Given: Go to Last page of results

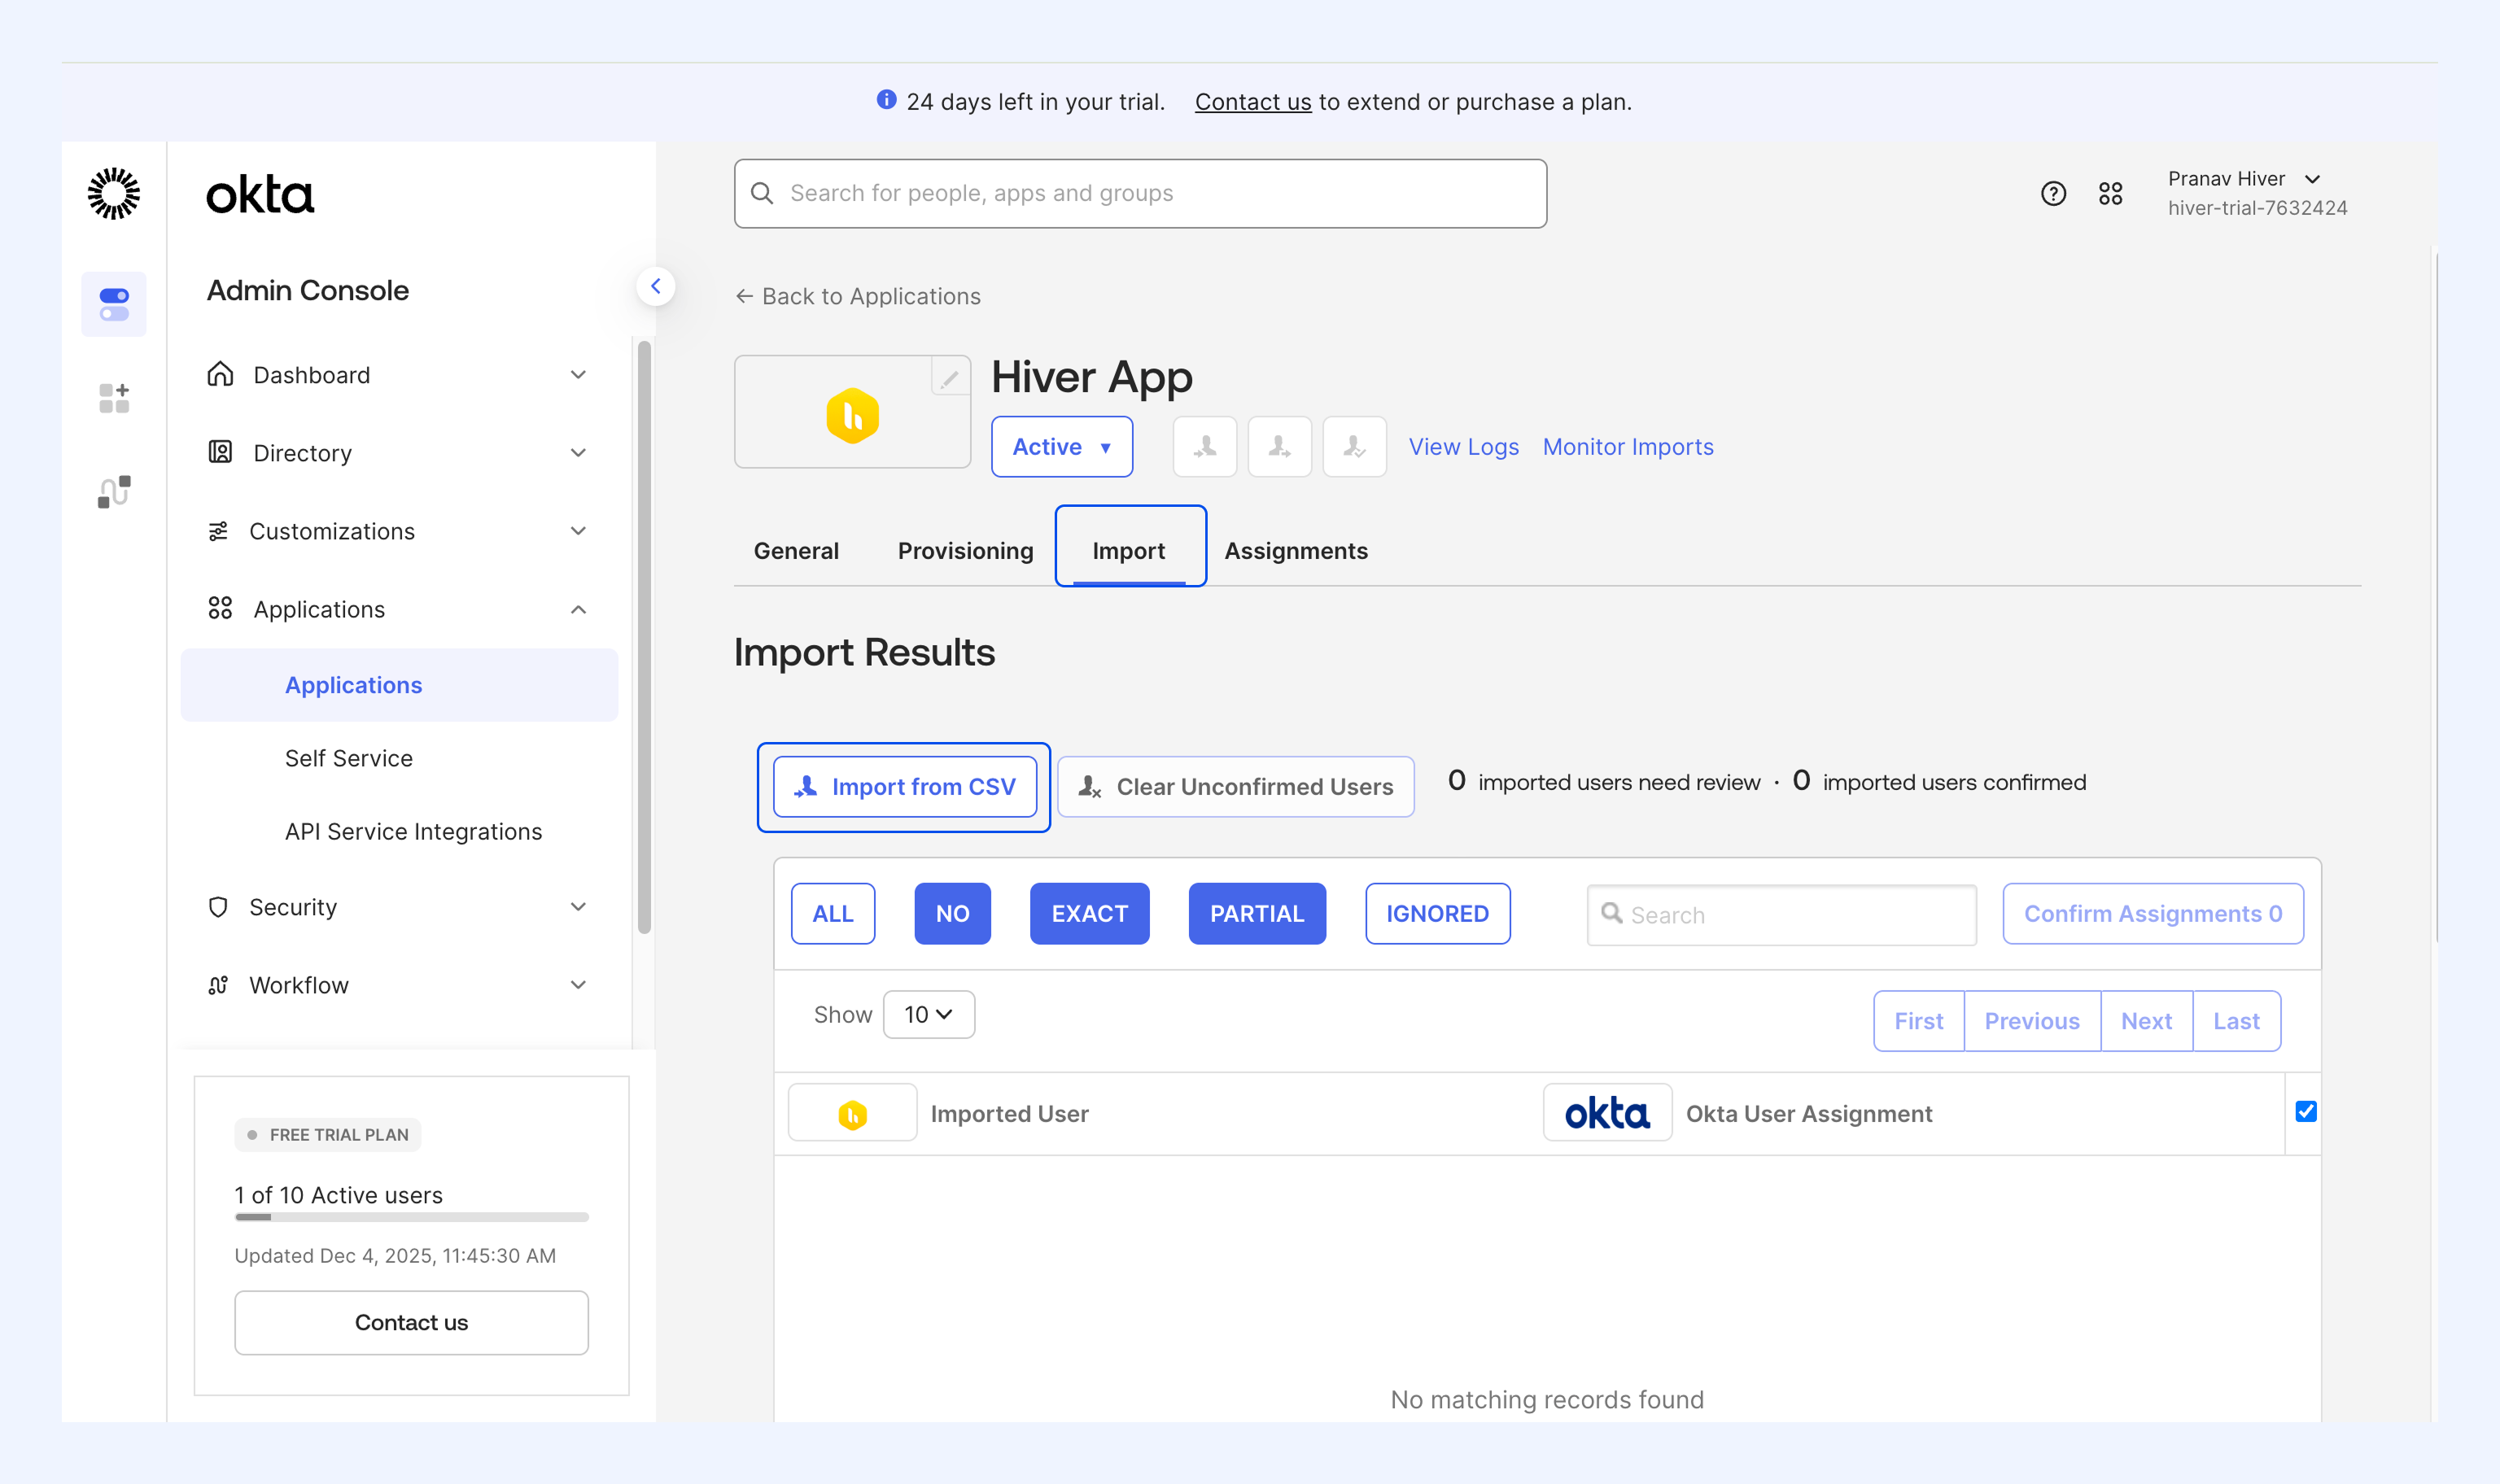Looking at the screenshot, I should pyautogui.click(x=2236, y=1021).
